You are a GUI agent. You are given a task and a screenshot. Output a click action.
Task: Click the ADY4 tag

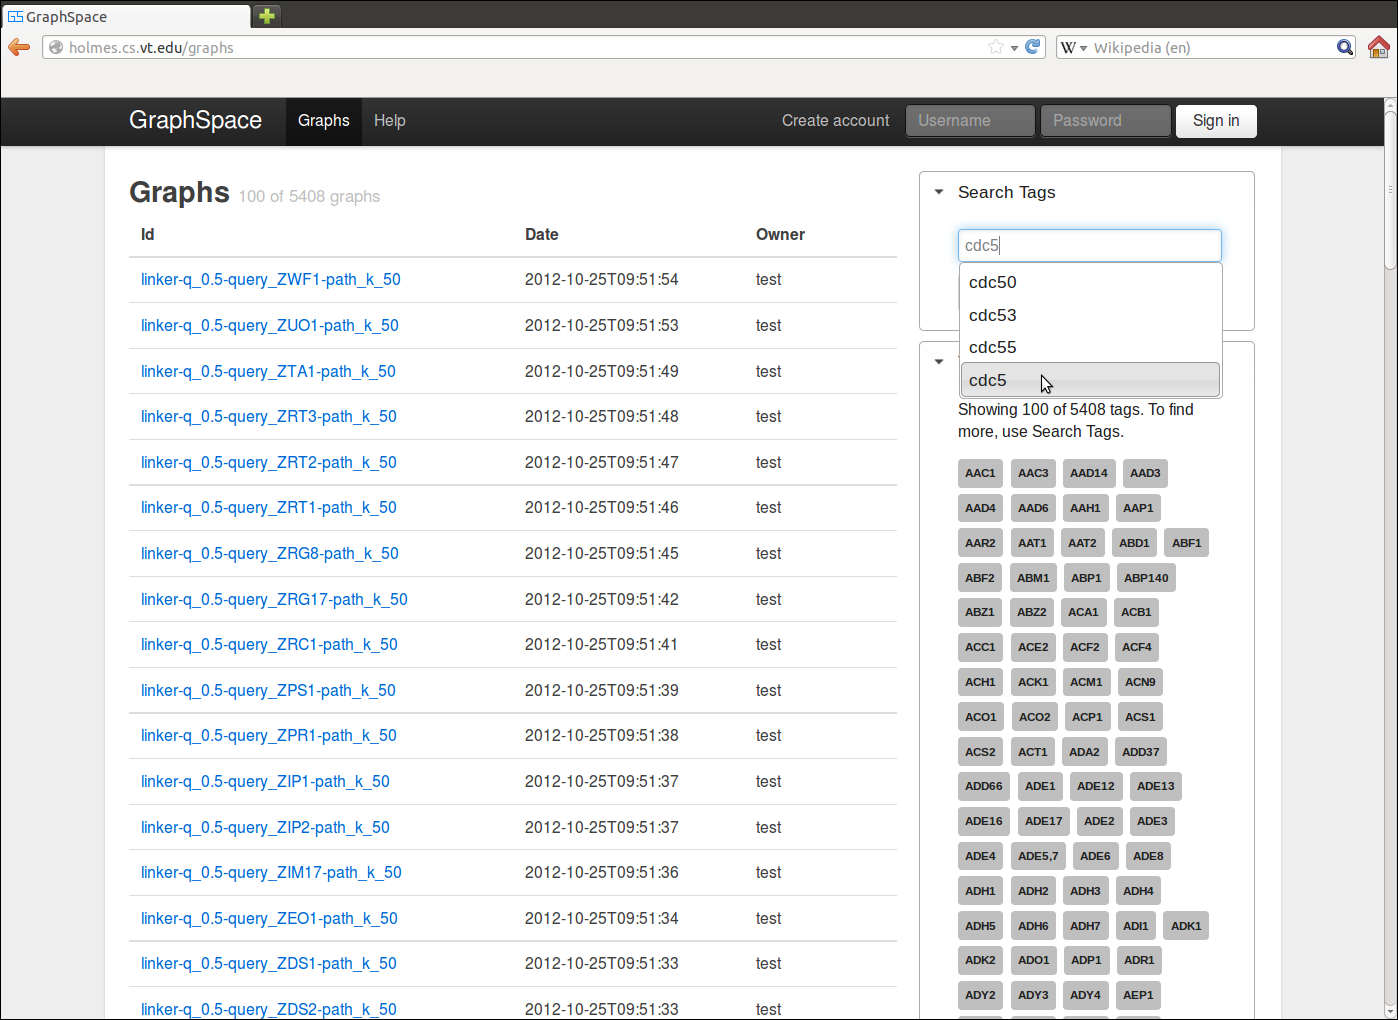(1085, 995)
